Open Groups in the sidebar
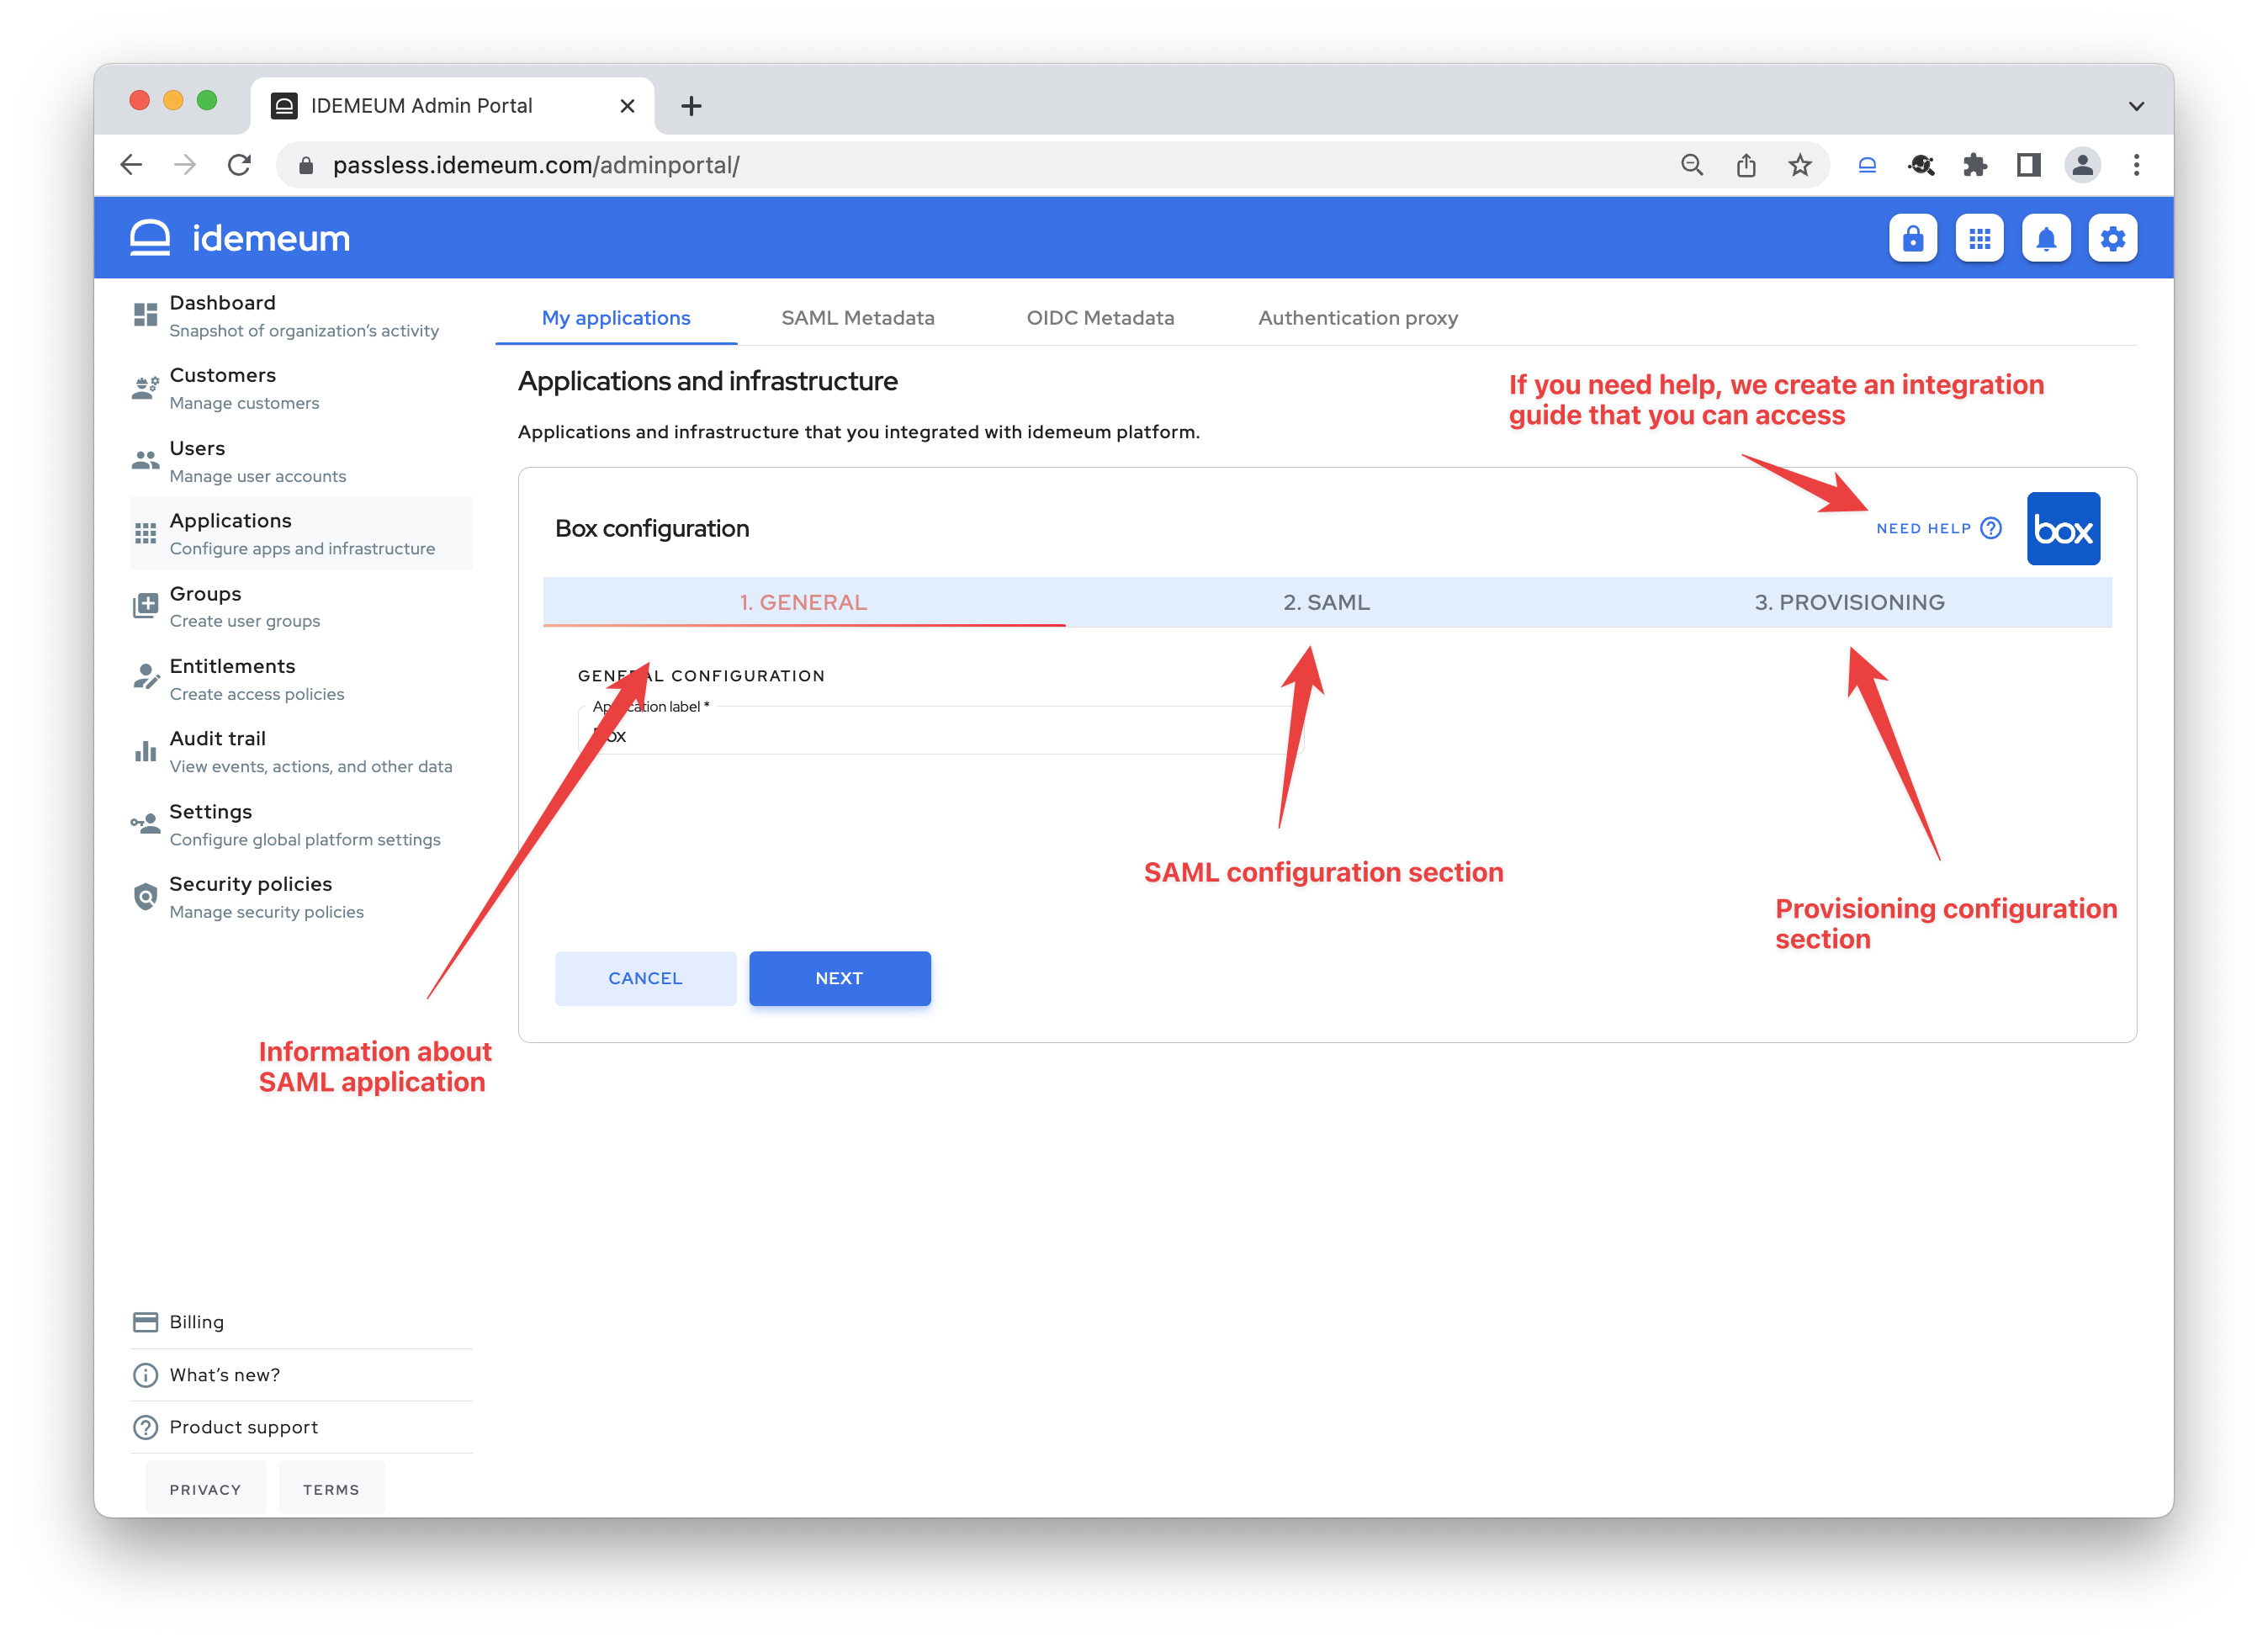The image size is (2268, 1642). tap(301, 606)
